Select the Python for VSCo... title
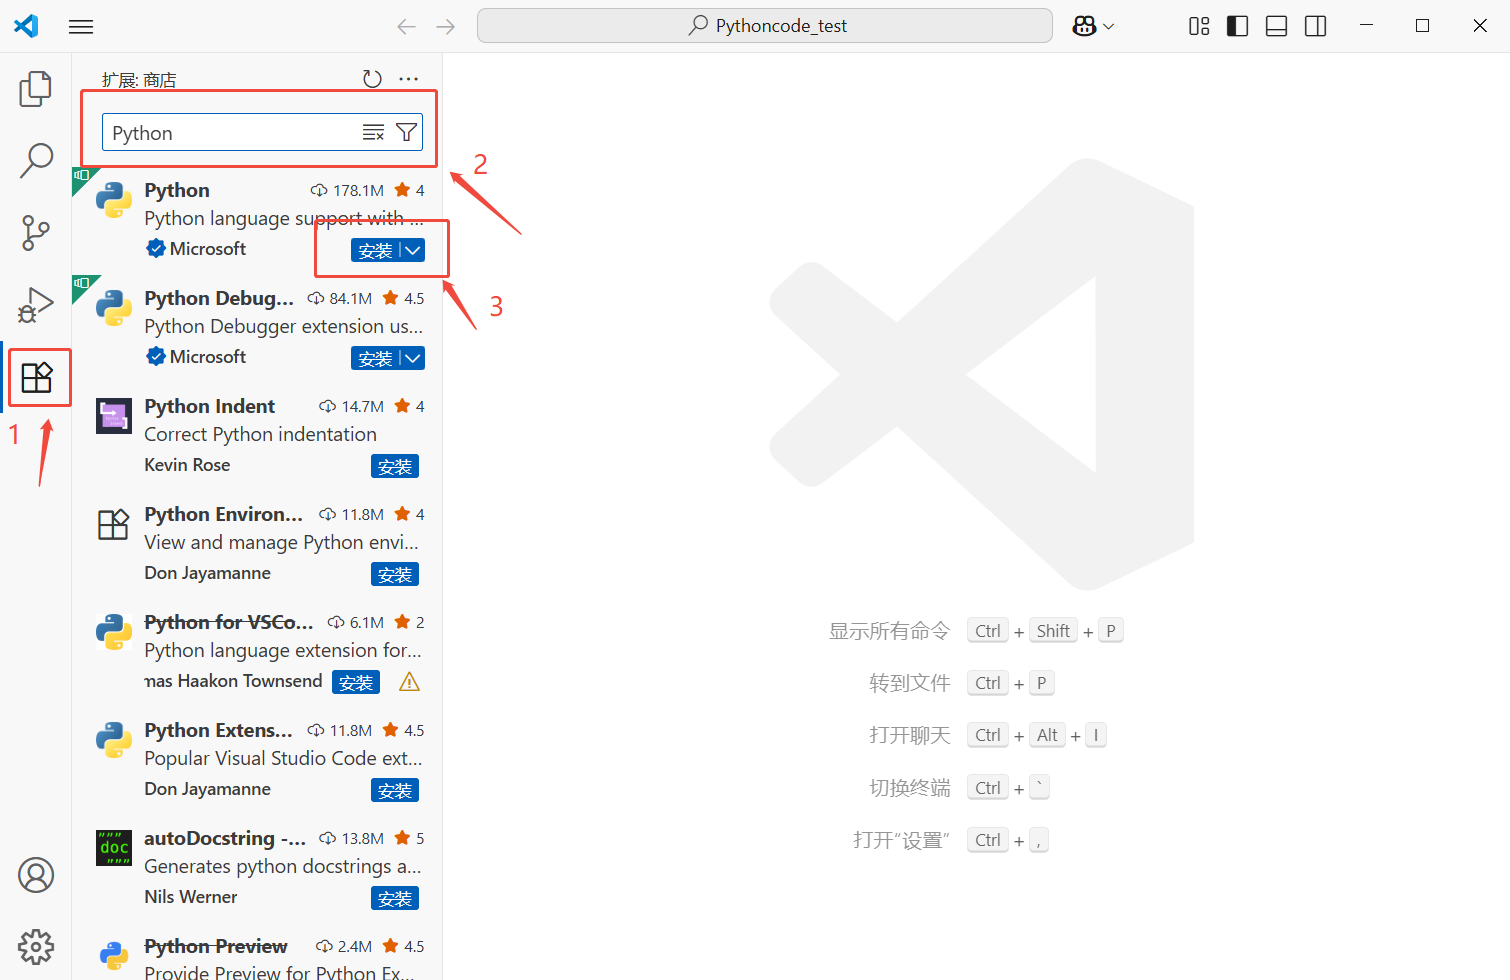Screen dimensions: 1510x980 coord(228,622)
